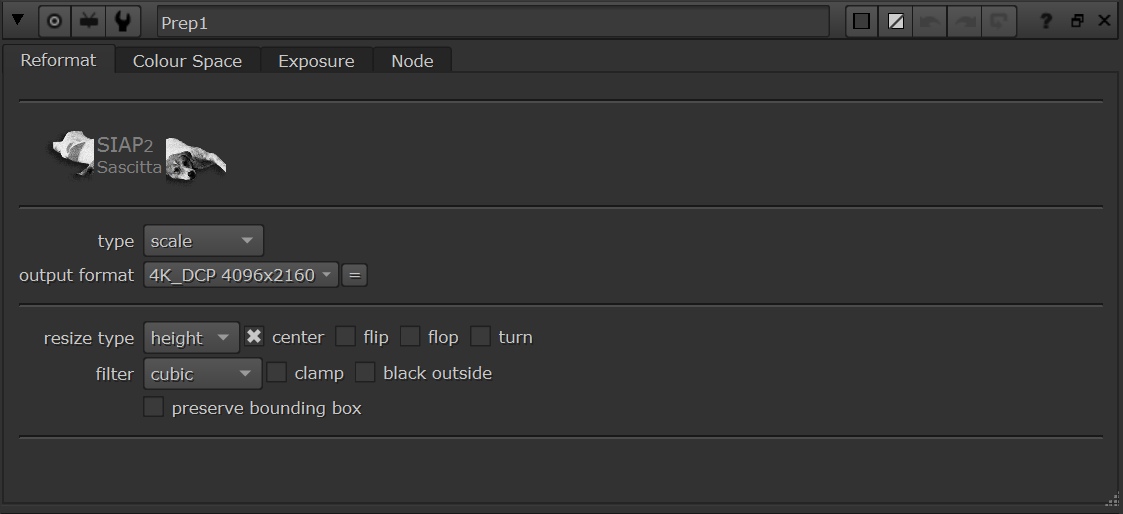Enable the flip checkbox
Image resolution: width=1123 pixels, height=514 pixels.
click(346, 336)
